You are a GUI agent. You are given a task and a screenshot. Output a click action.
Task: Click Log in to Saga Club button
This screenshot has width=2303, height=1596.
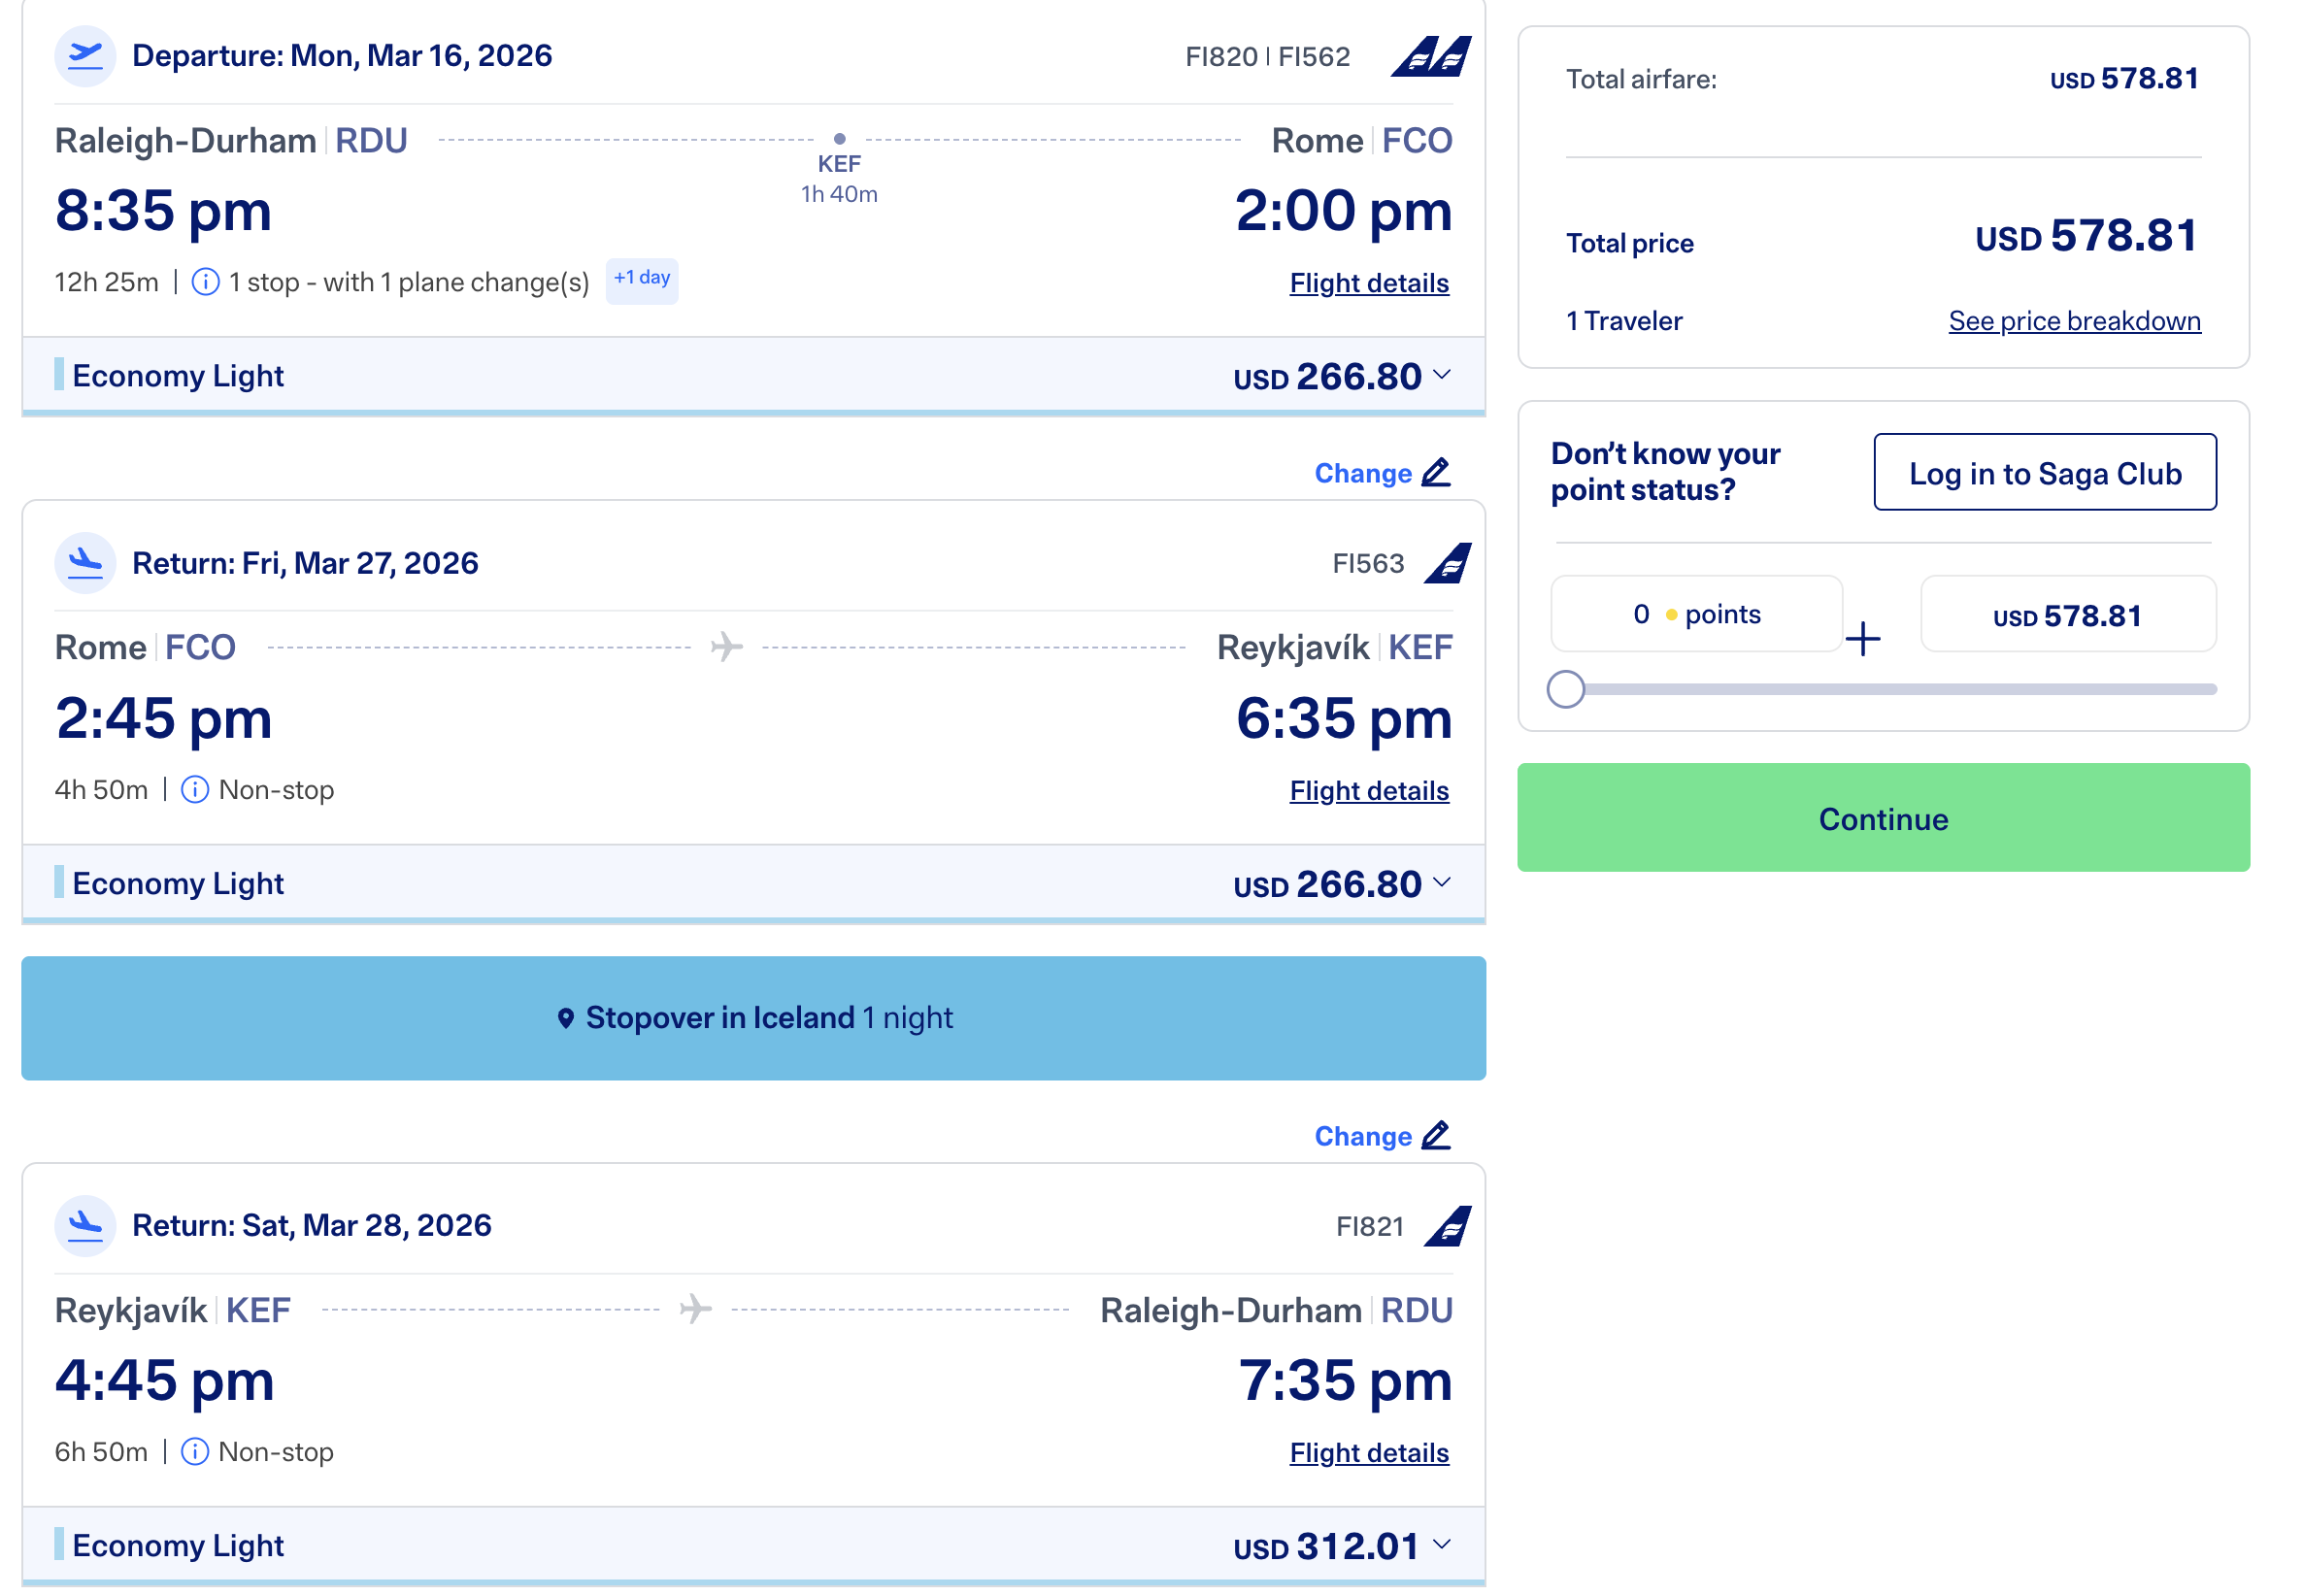coord(2044,473)
